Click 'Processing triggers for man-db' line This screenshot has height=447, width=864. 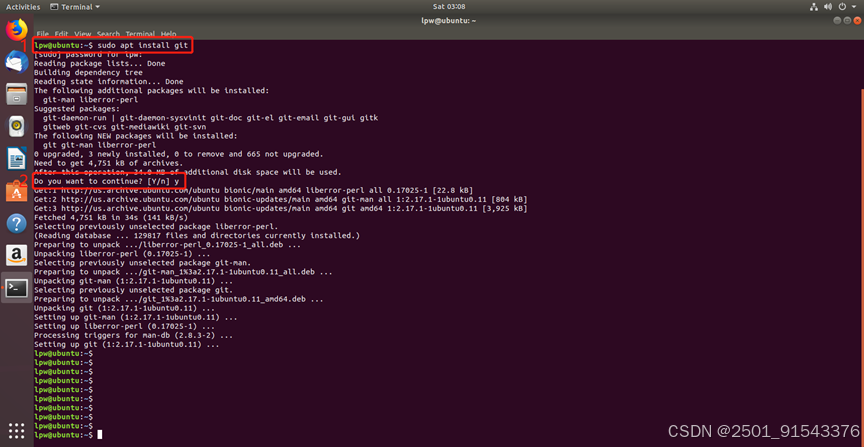pos(133,335)
